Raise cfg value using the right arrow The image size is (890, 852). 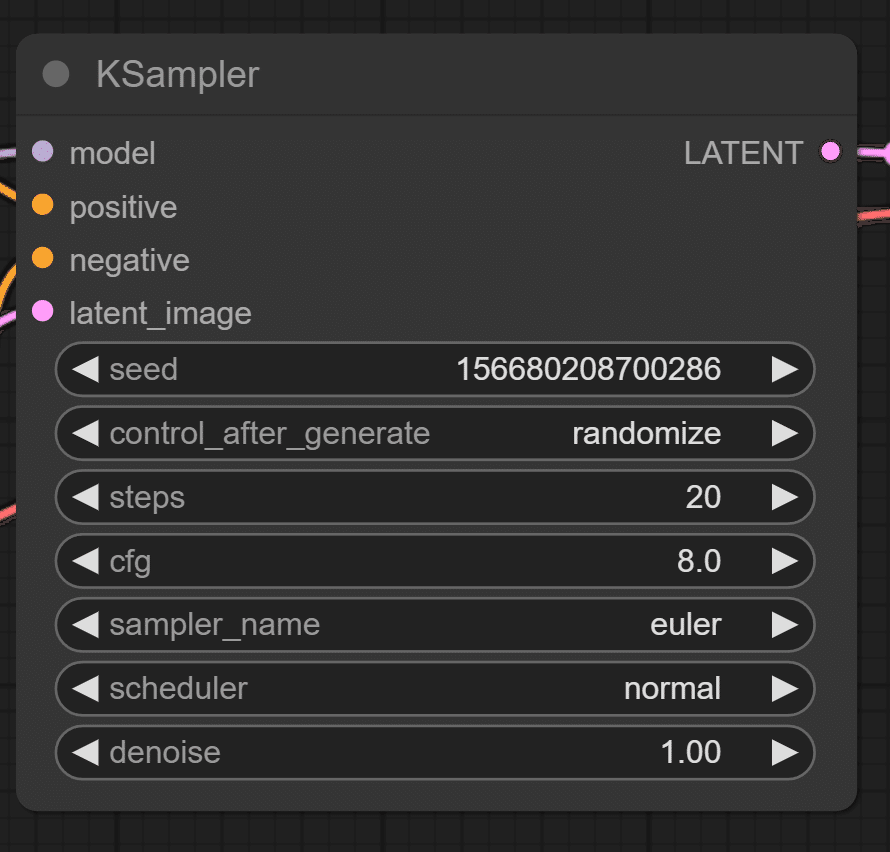point(785,561)
